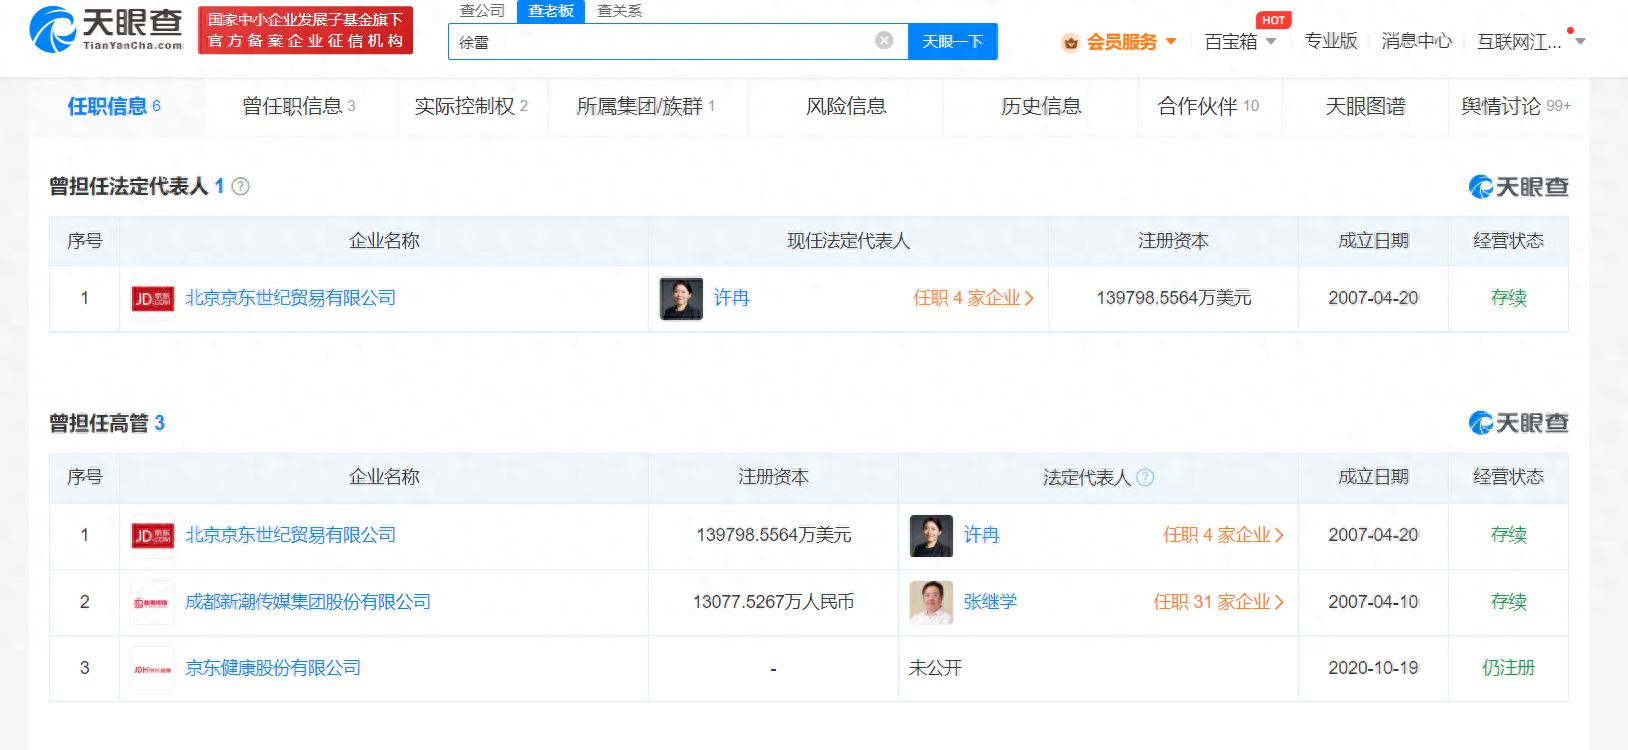
Task: Open the 曾任职信息 tab
Action: (x=299, y=106)
